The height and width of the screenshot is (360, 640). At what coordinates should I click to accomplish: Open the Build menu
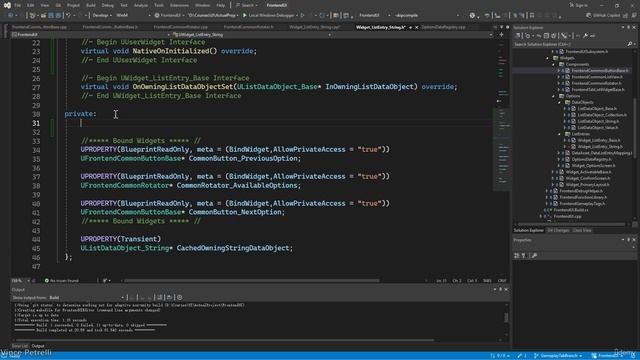pyautogui.click(x=91, y=5)
